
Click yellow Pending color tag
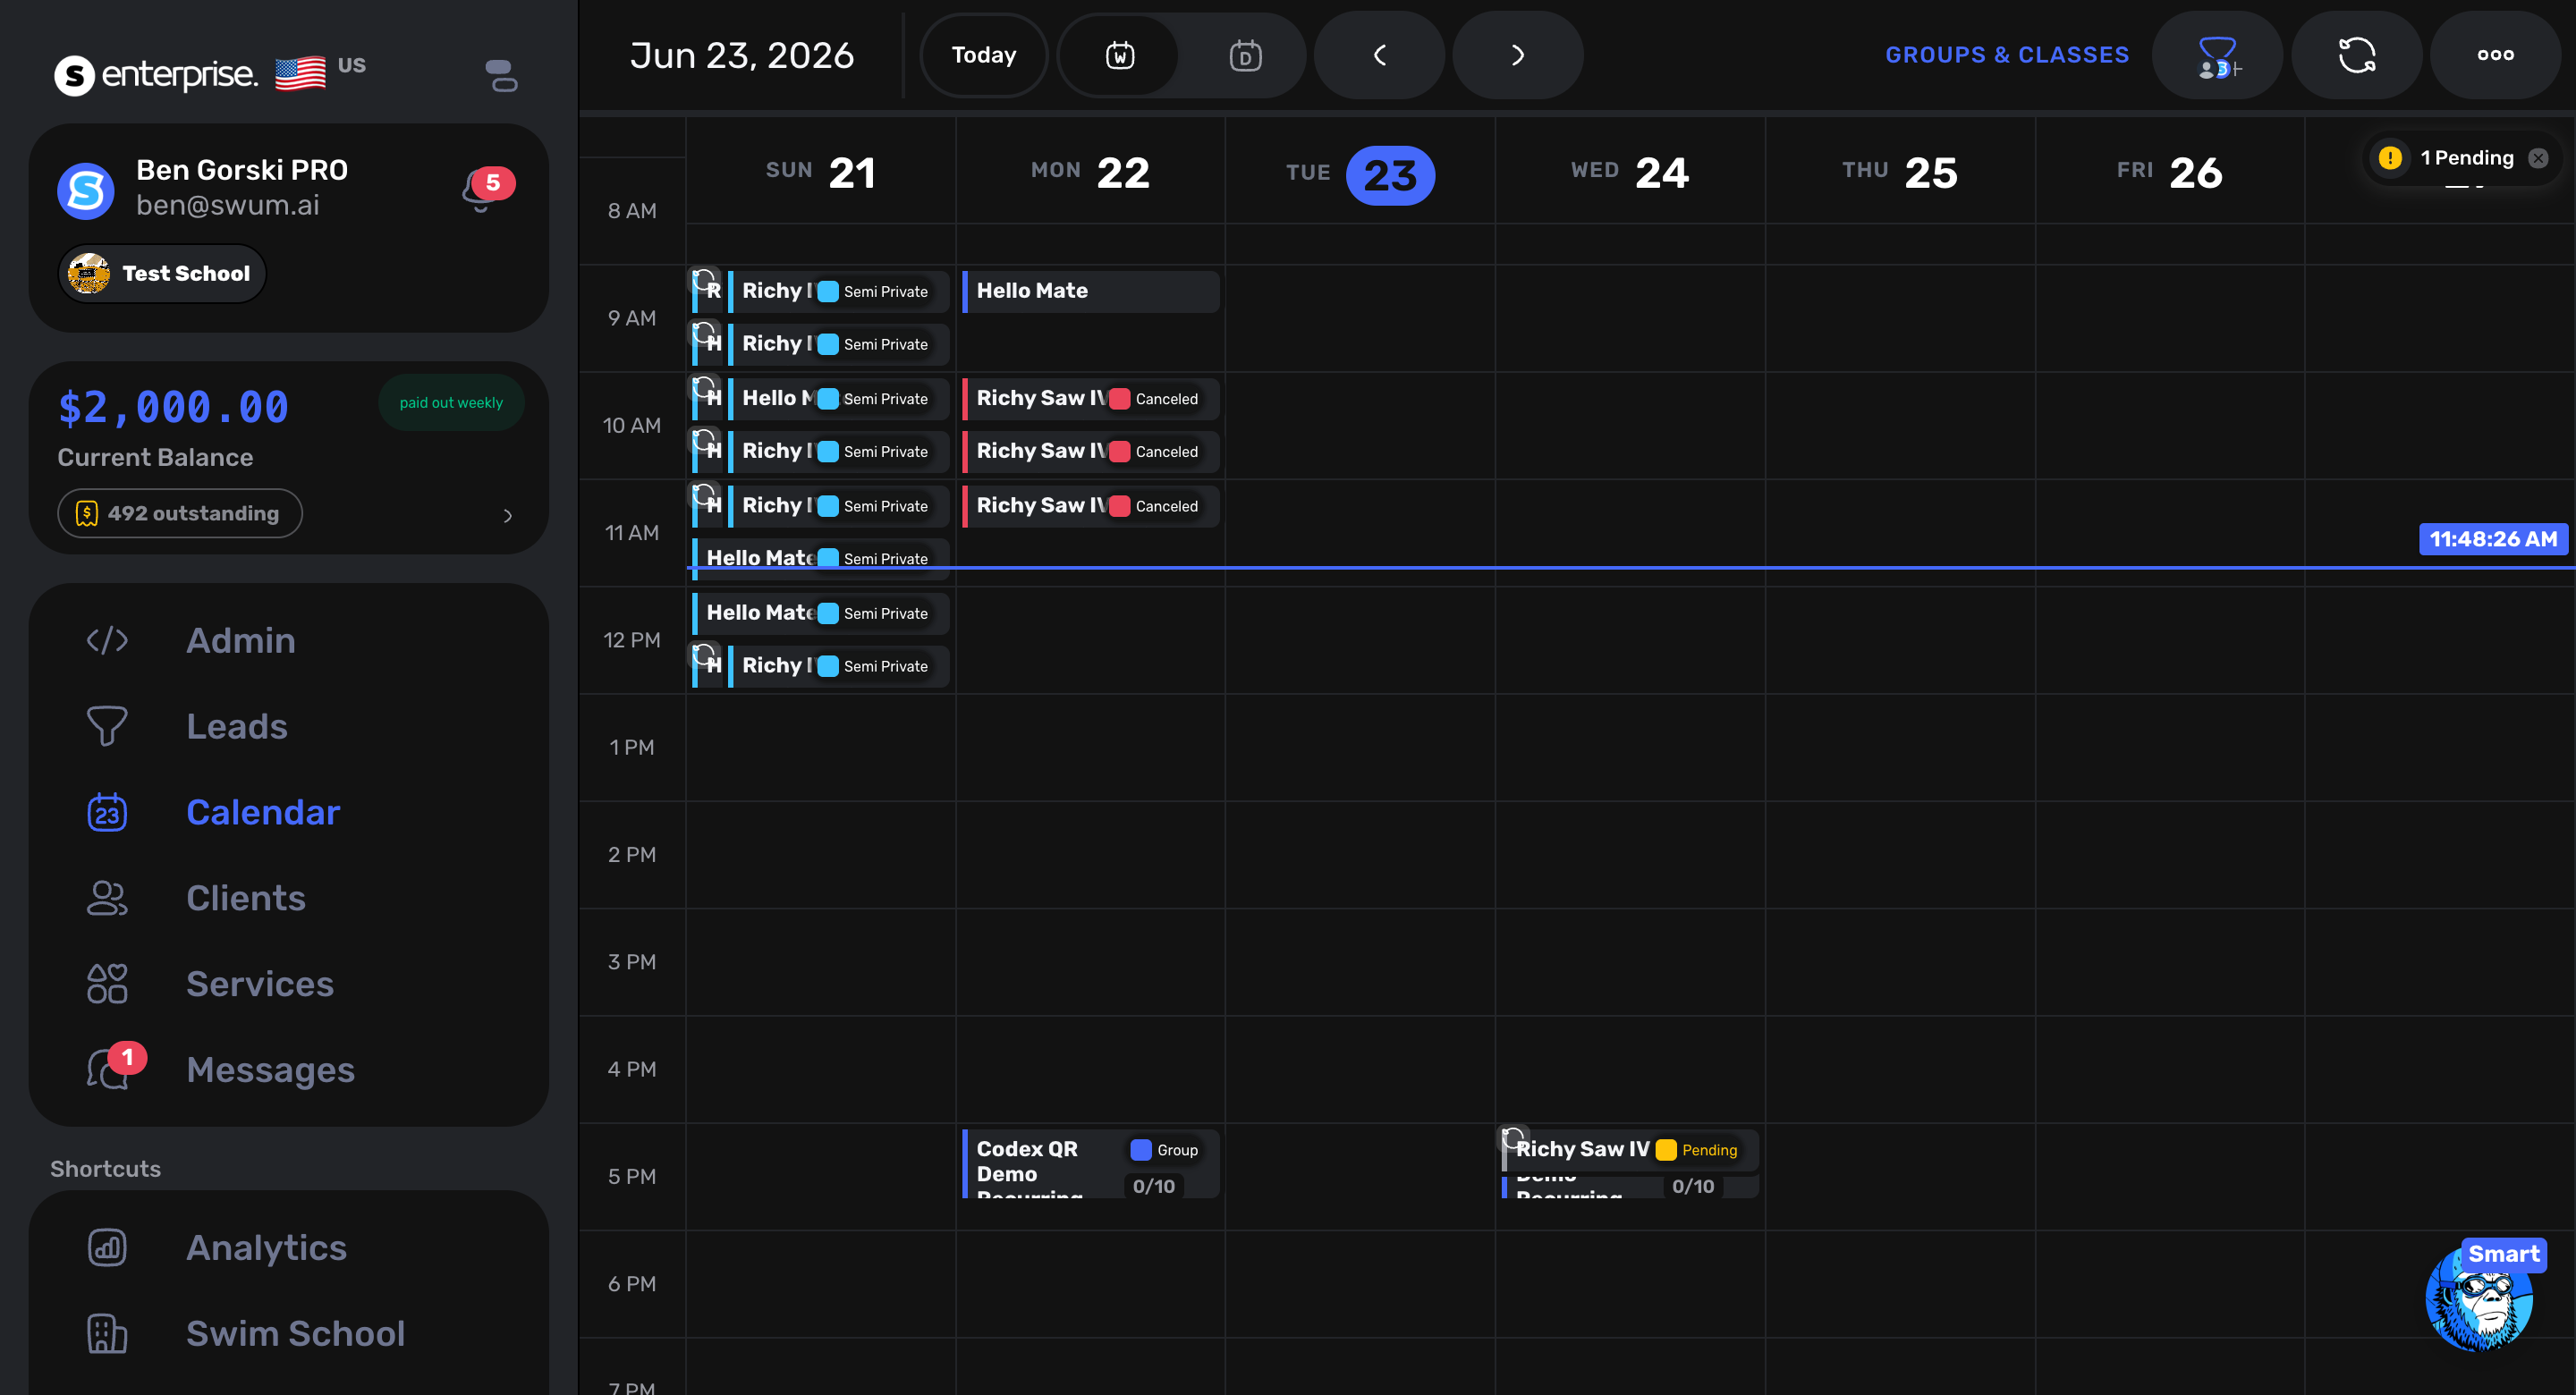click(1665, 1150)
